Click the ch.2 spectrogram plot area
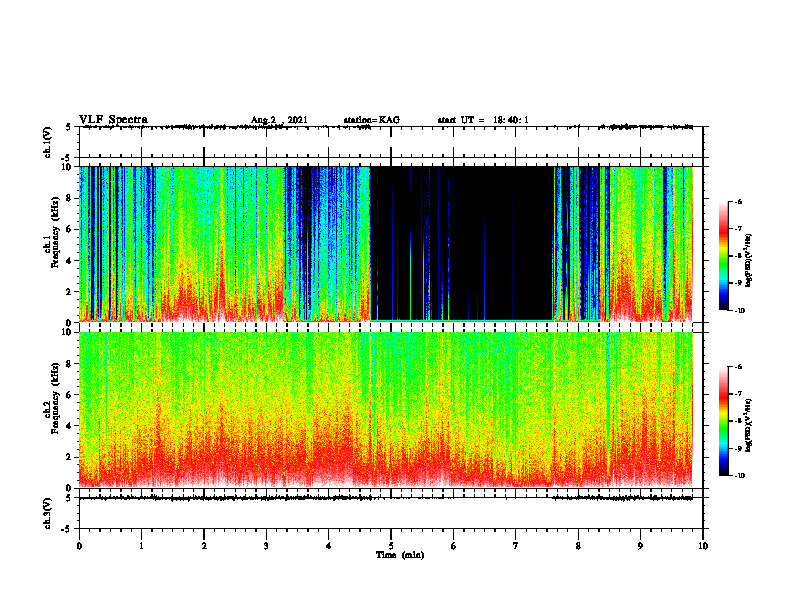 (385, 410)
